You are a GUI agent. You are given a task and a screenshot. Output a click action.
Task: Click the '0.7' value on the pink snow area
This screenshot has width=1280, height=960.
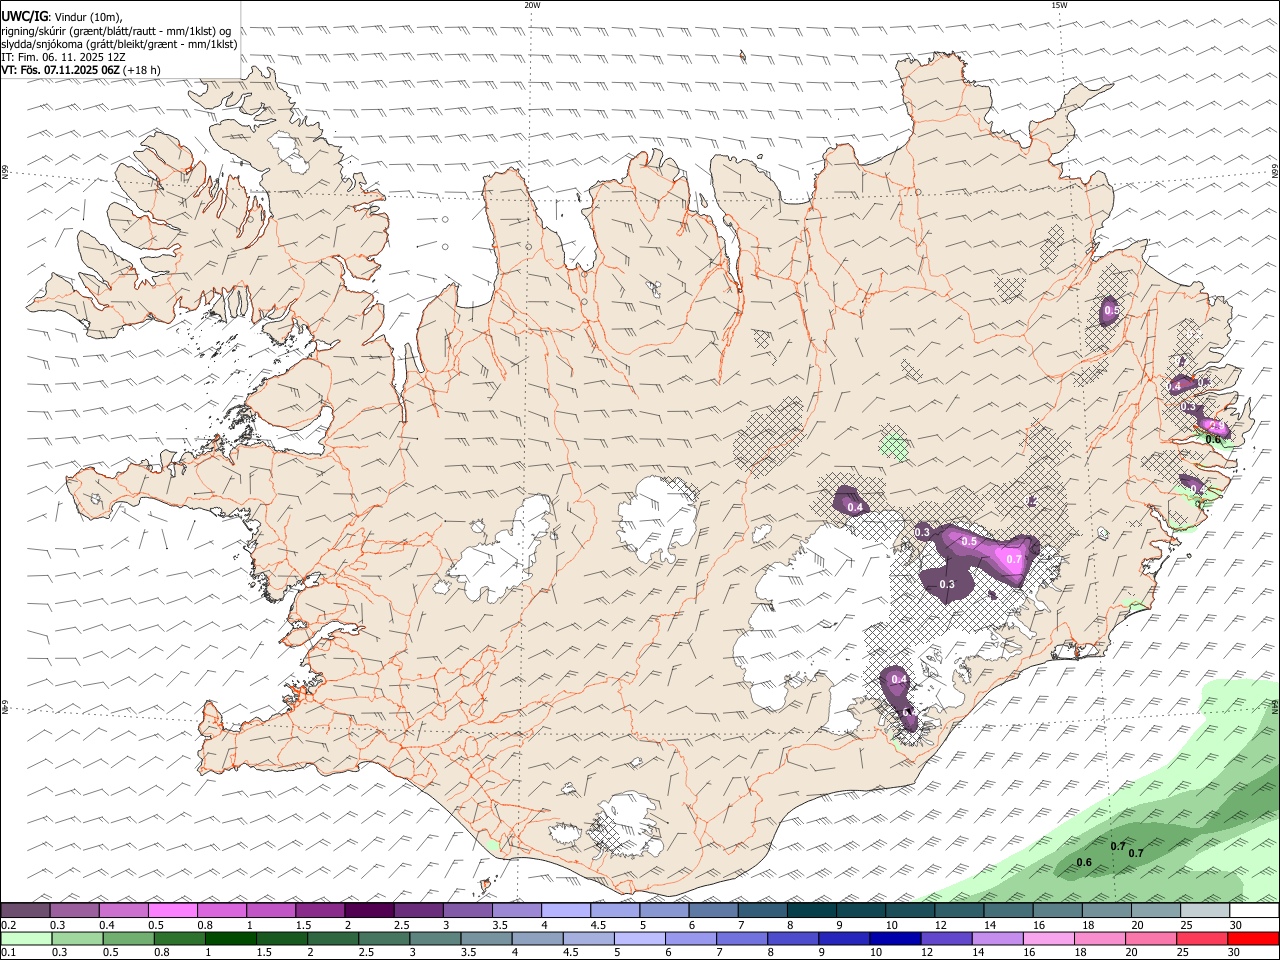click(x=1014, y=559)
